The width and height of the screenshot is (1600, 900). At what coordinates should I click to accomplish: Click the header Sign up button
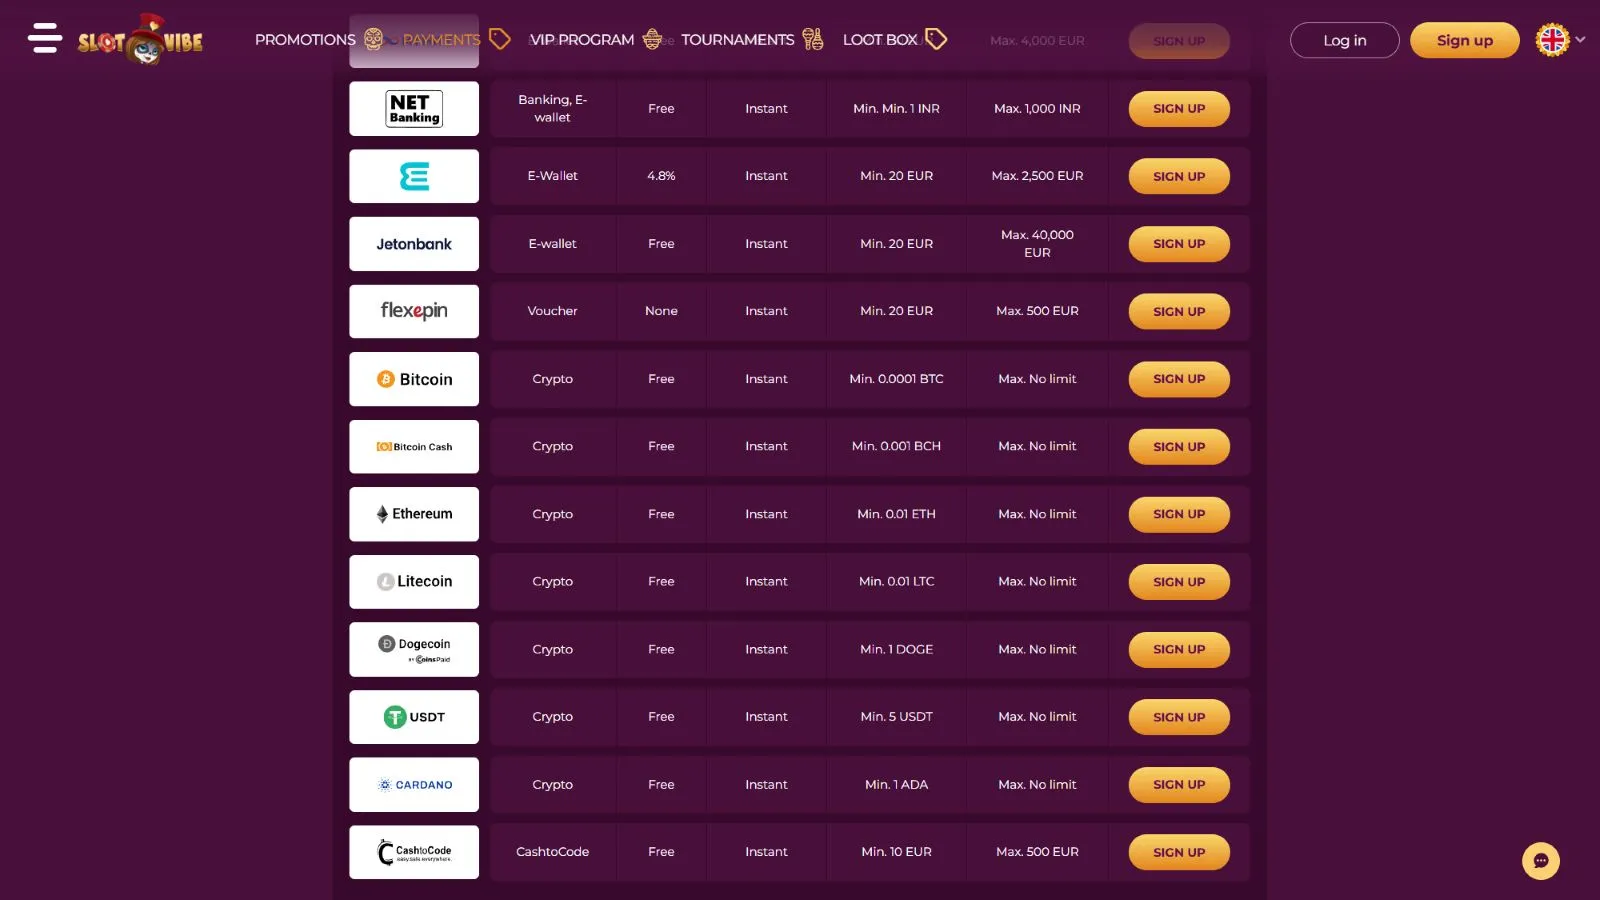(1464, 40)
